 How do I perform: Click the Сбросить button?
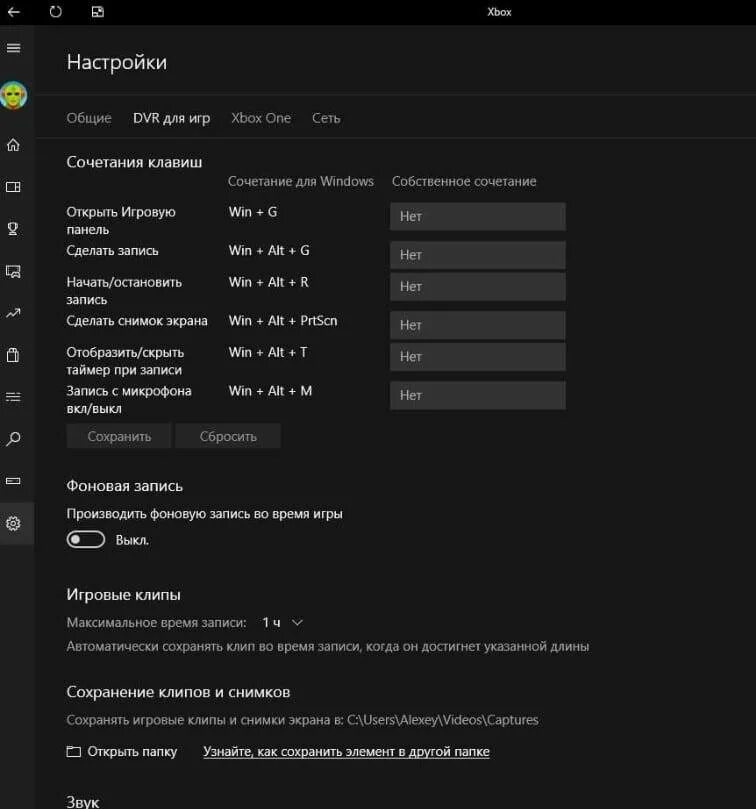(x=228, y=436)
